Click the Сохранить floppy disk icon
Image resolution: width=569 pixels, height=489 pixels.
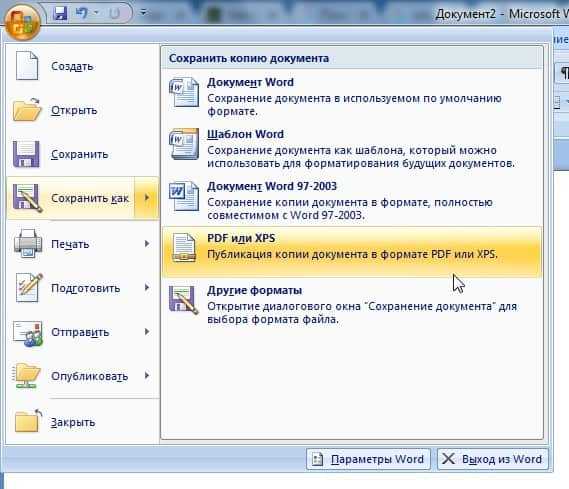[x=26, y=154]
